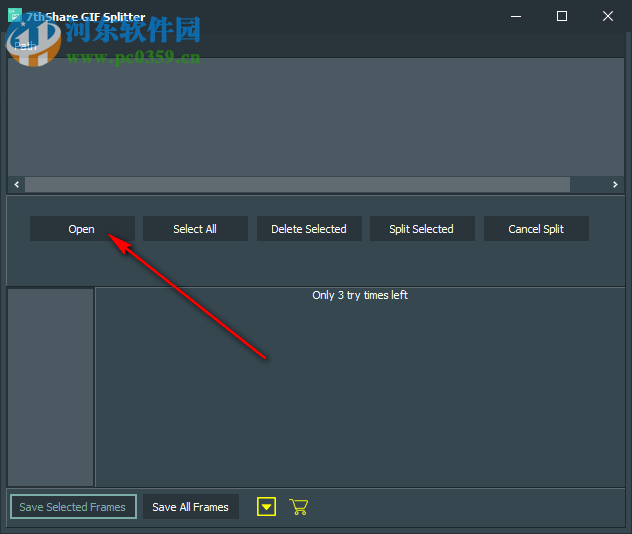Click the frame thumbnail preview panel
The width and height of the screenshot is (632, 534).
click(51, 387)
